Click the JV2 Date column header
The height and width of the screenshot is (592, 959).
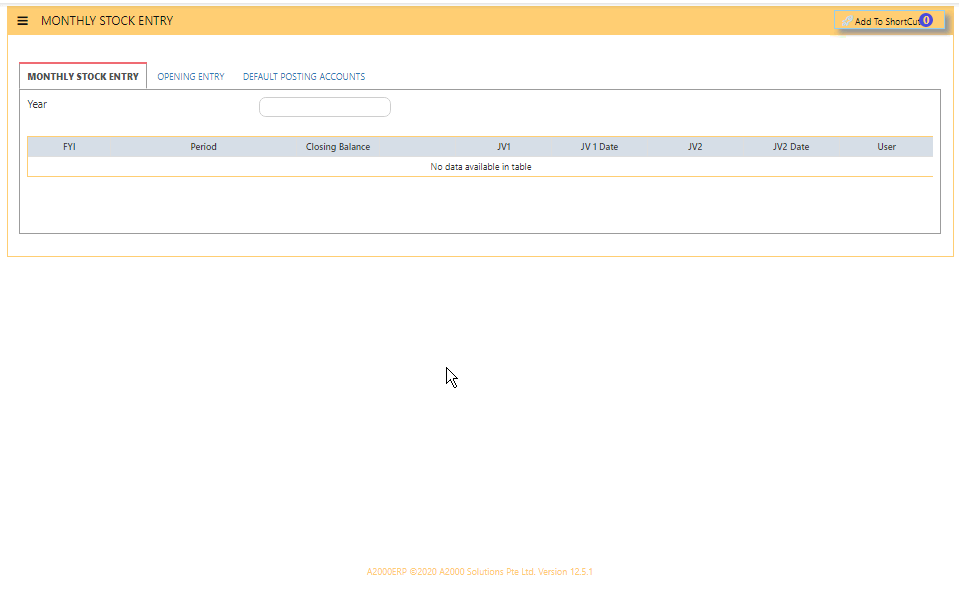(791, 147)
